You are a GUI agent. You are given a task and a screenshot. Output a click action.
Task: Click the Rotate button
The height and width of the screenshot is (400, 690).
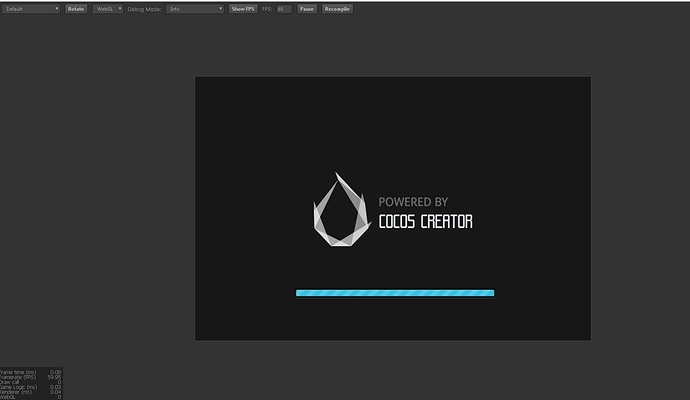(76, 9)
